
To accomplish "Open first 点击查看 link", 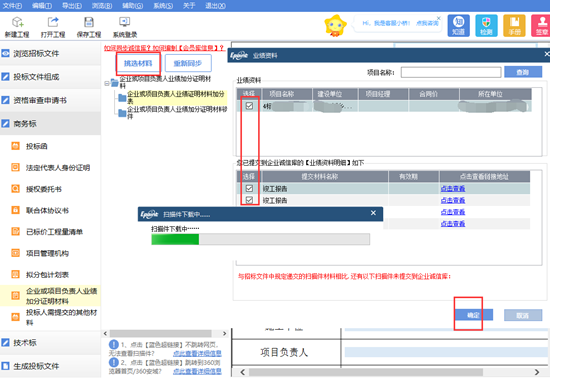I will pyautogui.click(x=453, y=188).
